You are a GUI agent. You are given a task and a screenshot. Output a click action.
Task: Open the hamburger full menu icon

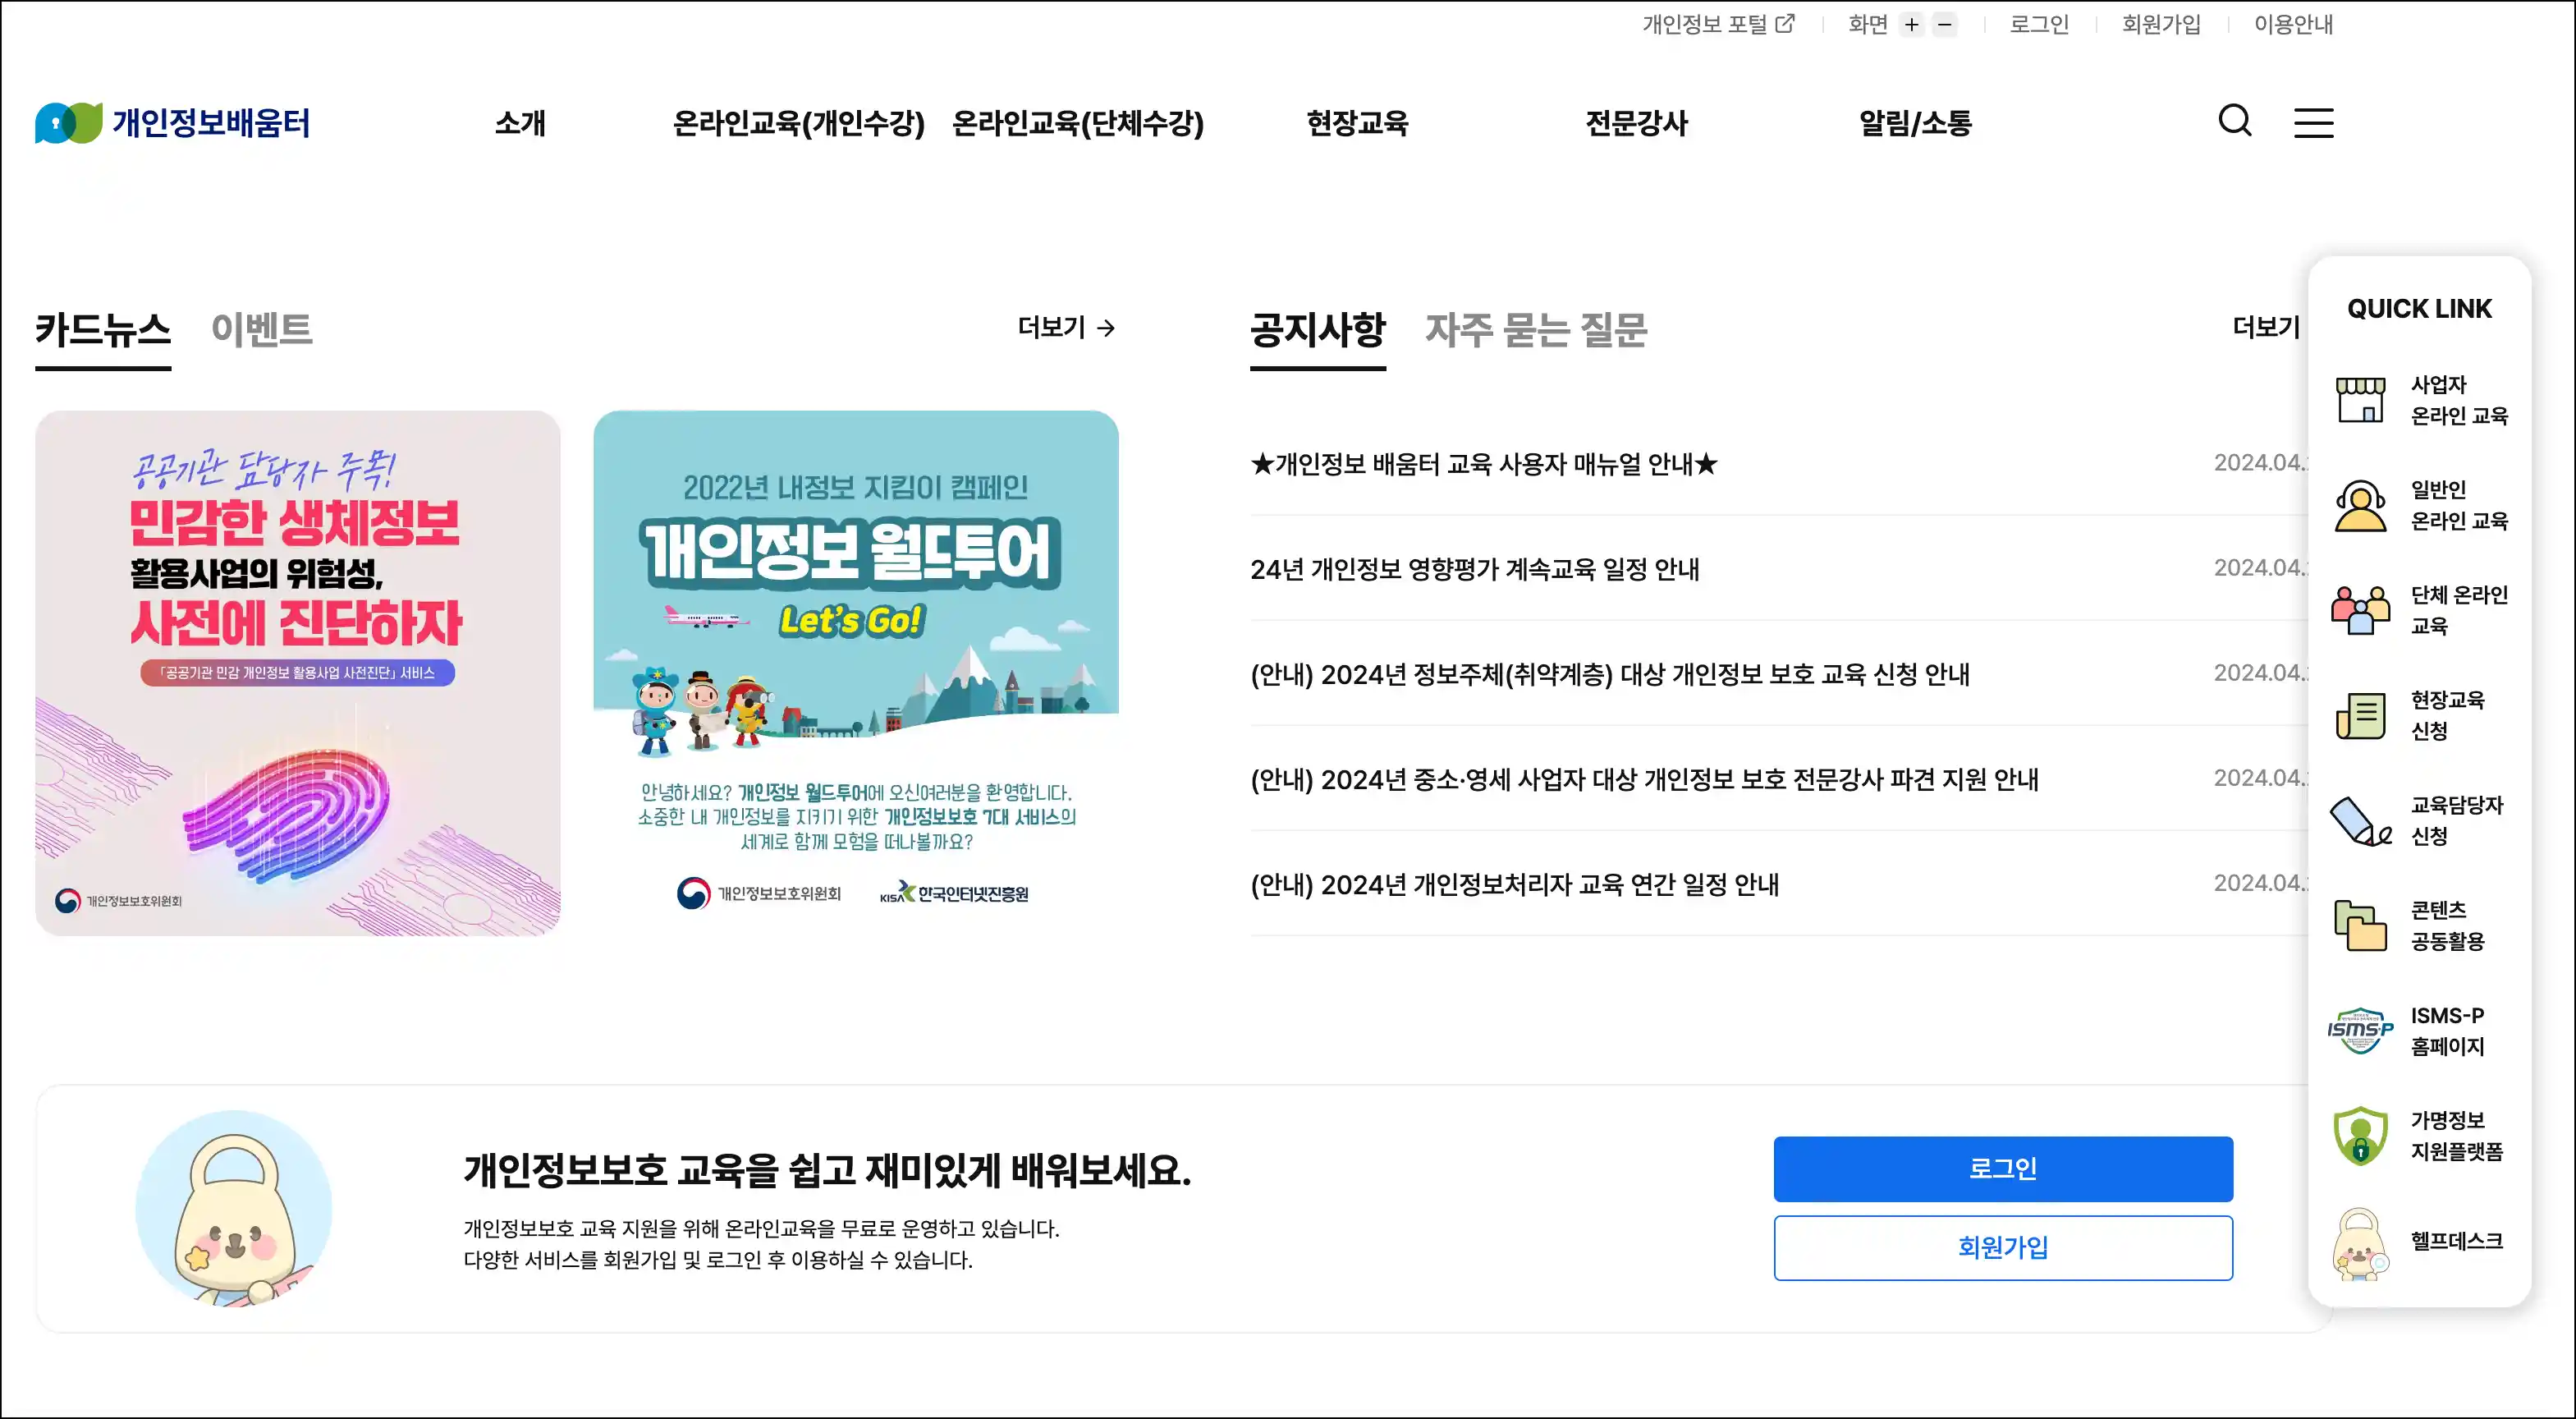[2313, 122]
